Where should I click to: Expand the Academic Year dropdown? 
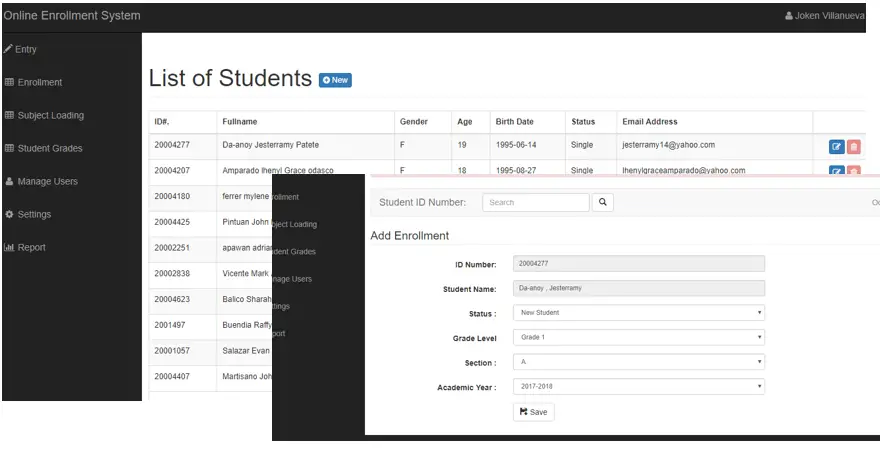tap(639, 387)
